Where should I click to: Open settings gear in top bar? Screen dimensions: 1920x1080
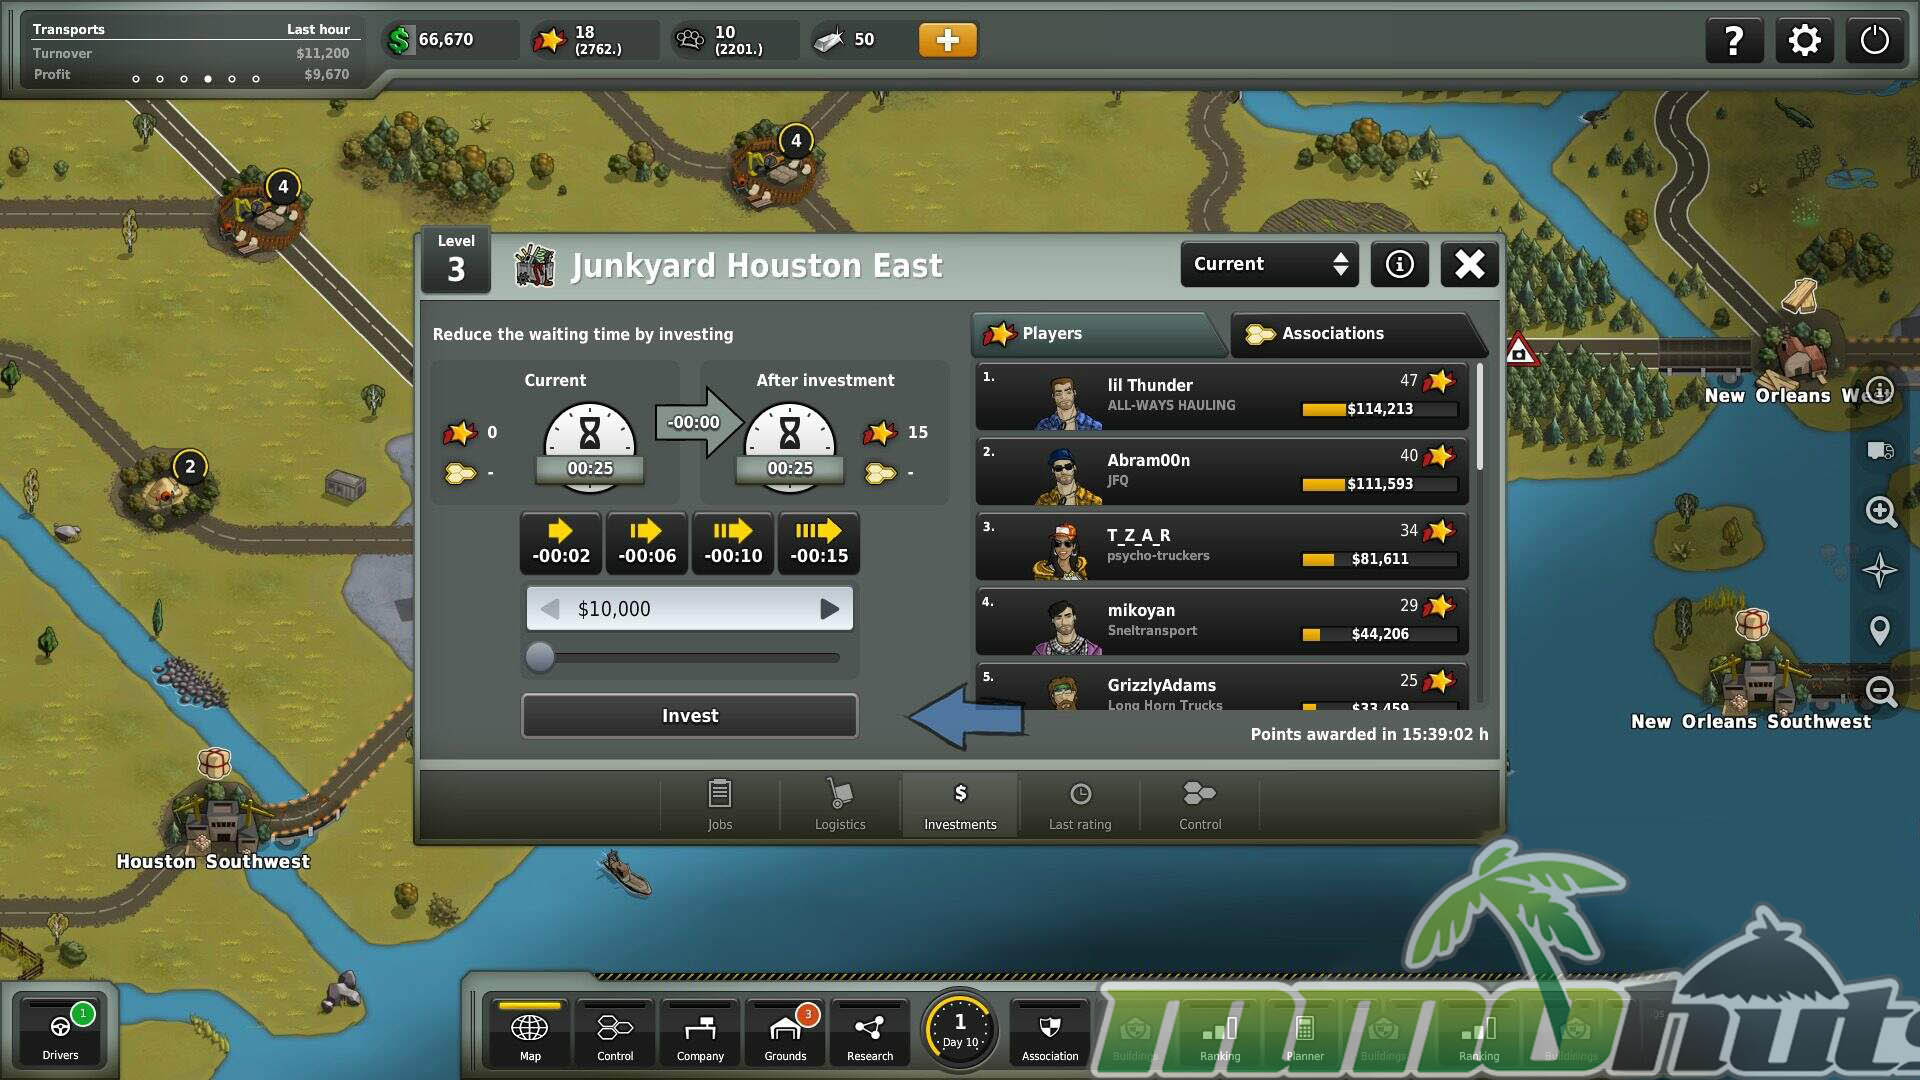1804,41
